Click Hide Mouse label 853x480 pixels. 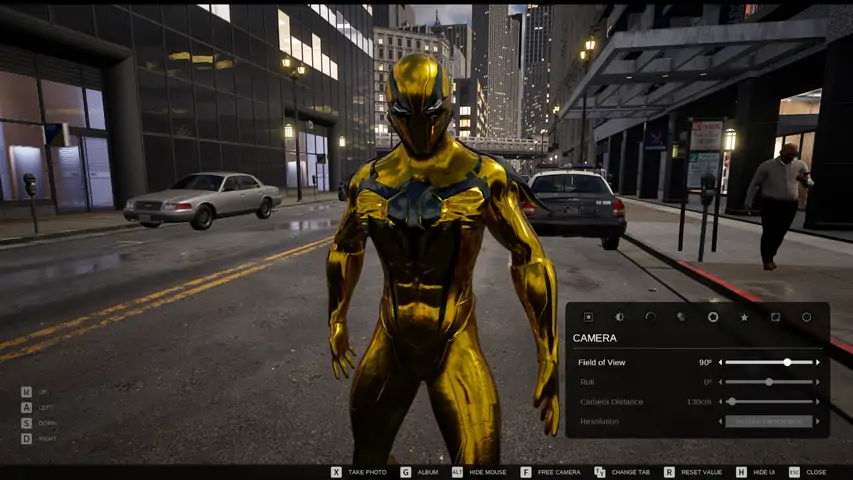[x=487, y=472]
